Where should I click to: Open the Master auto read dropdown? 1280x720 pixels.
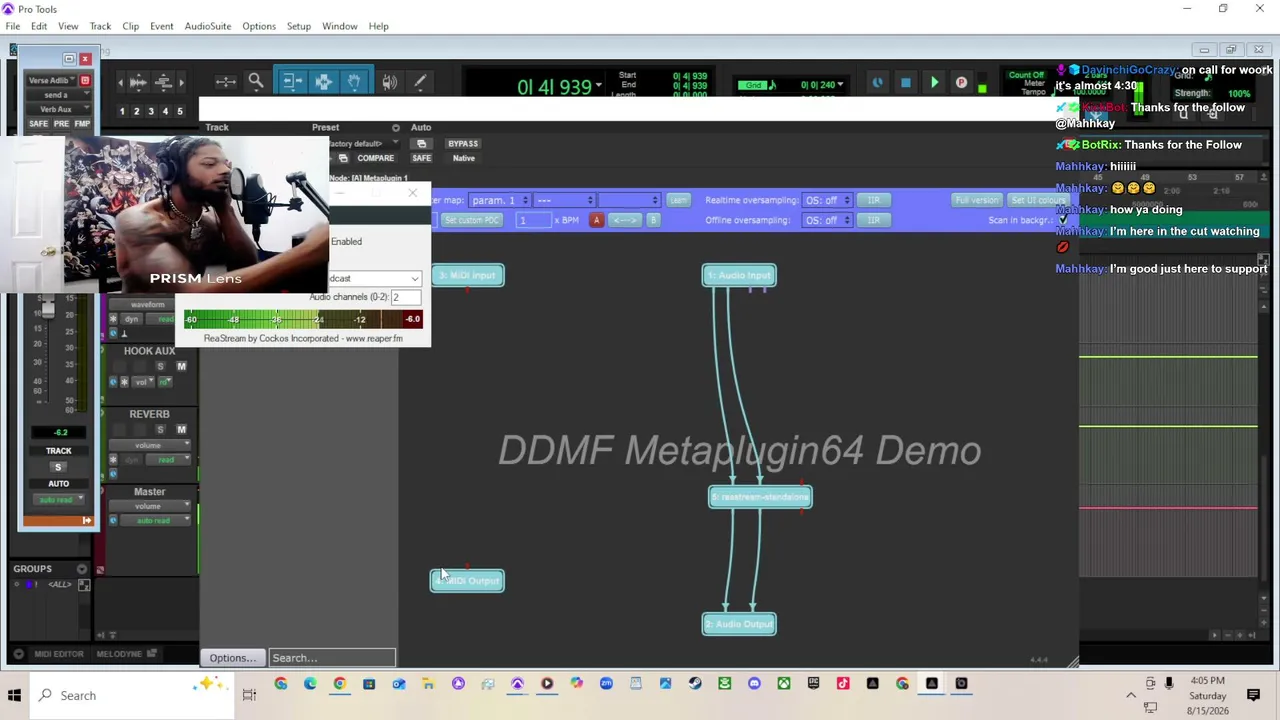(x=154, y=521)
